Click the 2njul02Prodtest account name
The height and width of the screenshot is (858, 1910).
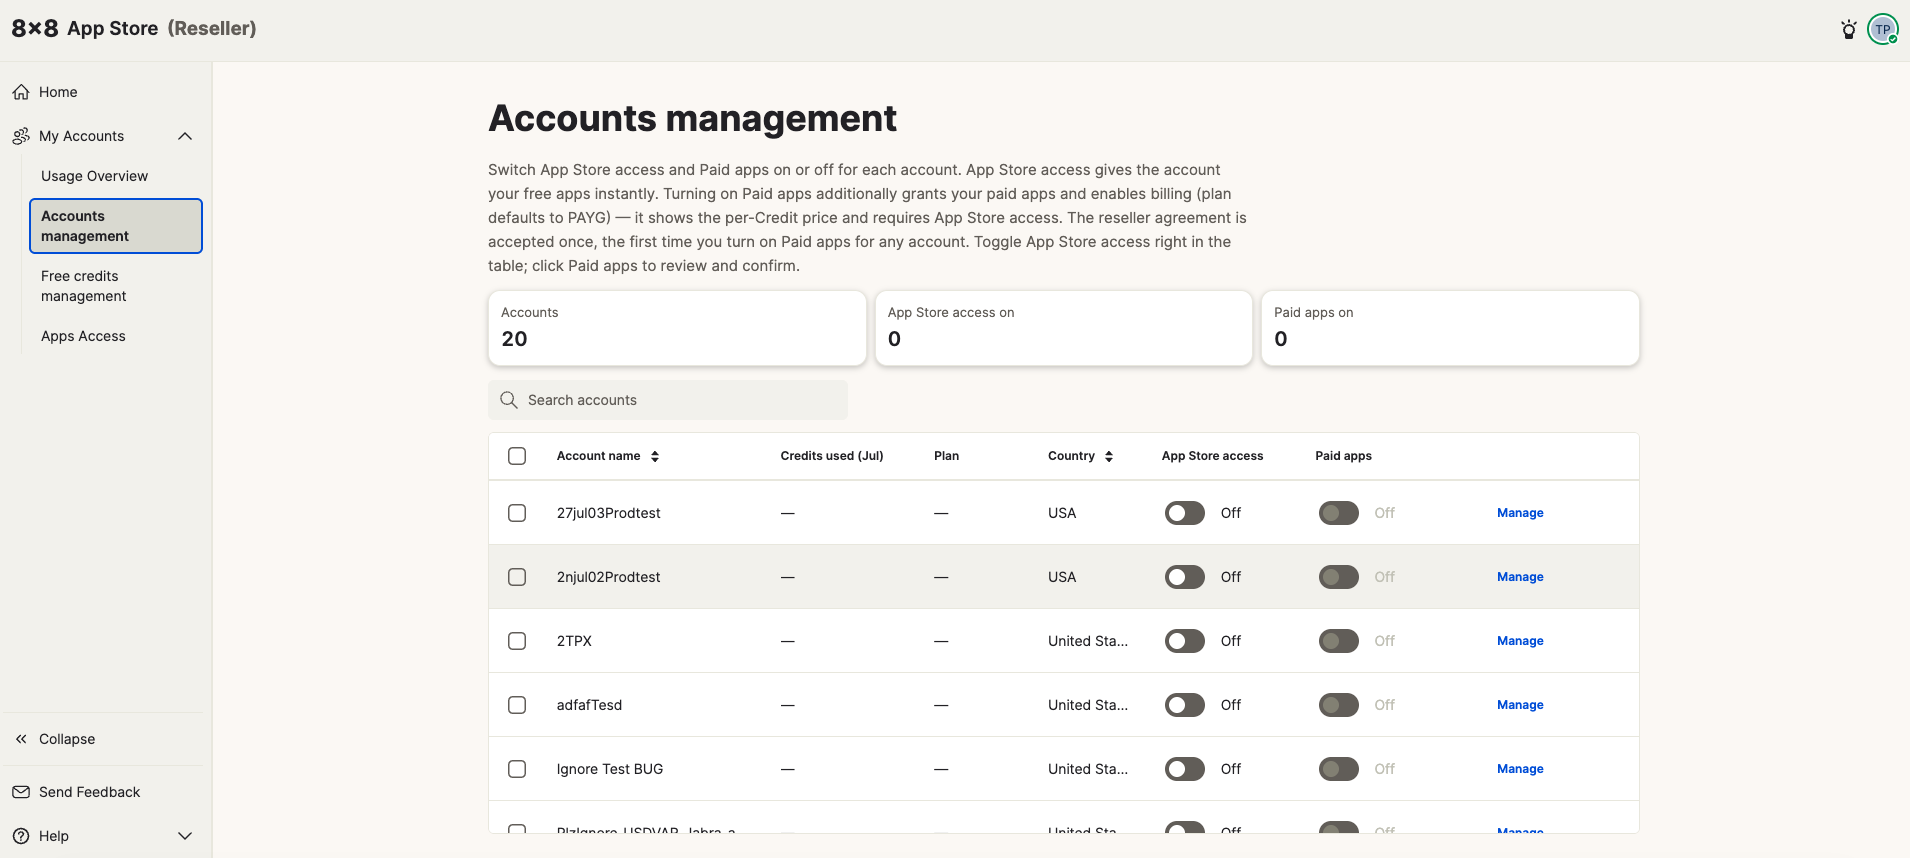(x=608, y=577)
